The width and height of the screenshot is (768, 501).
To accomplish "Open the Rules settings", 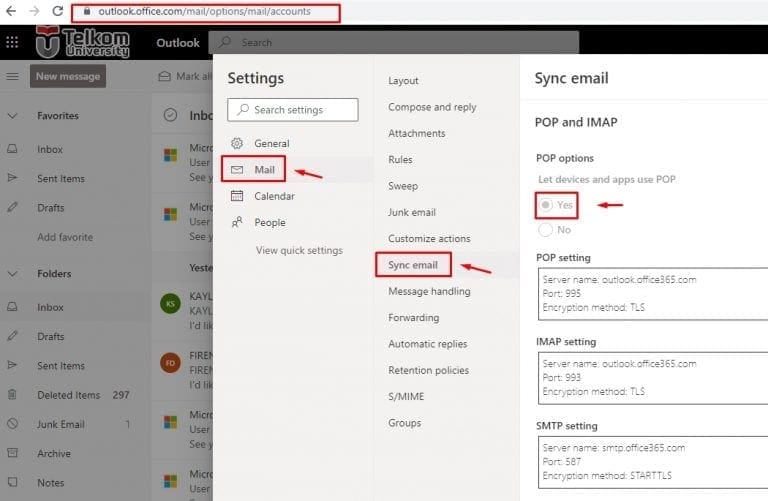I will click(x=400, y=160).
